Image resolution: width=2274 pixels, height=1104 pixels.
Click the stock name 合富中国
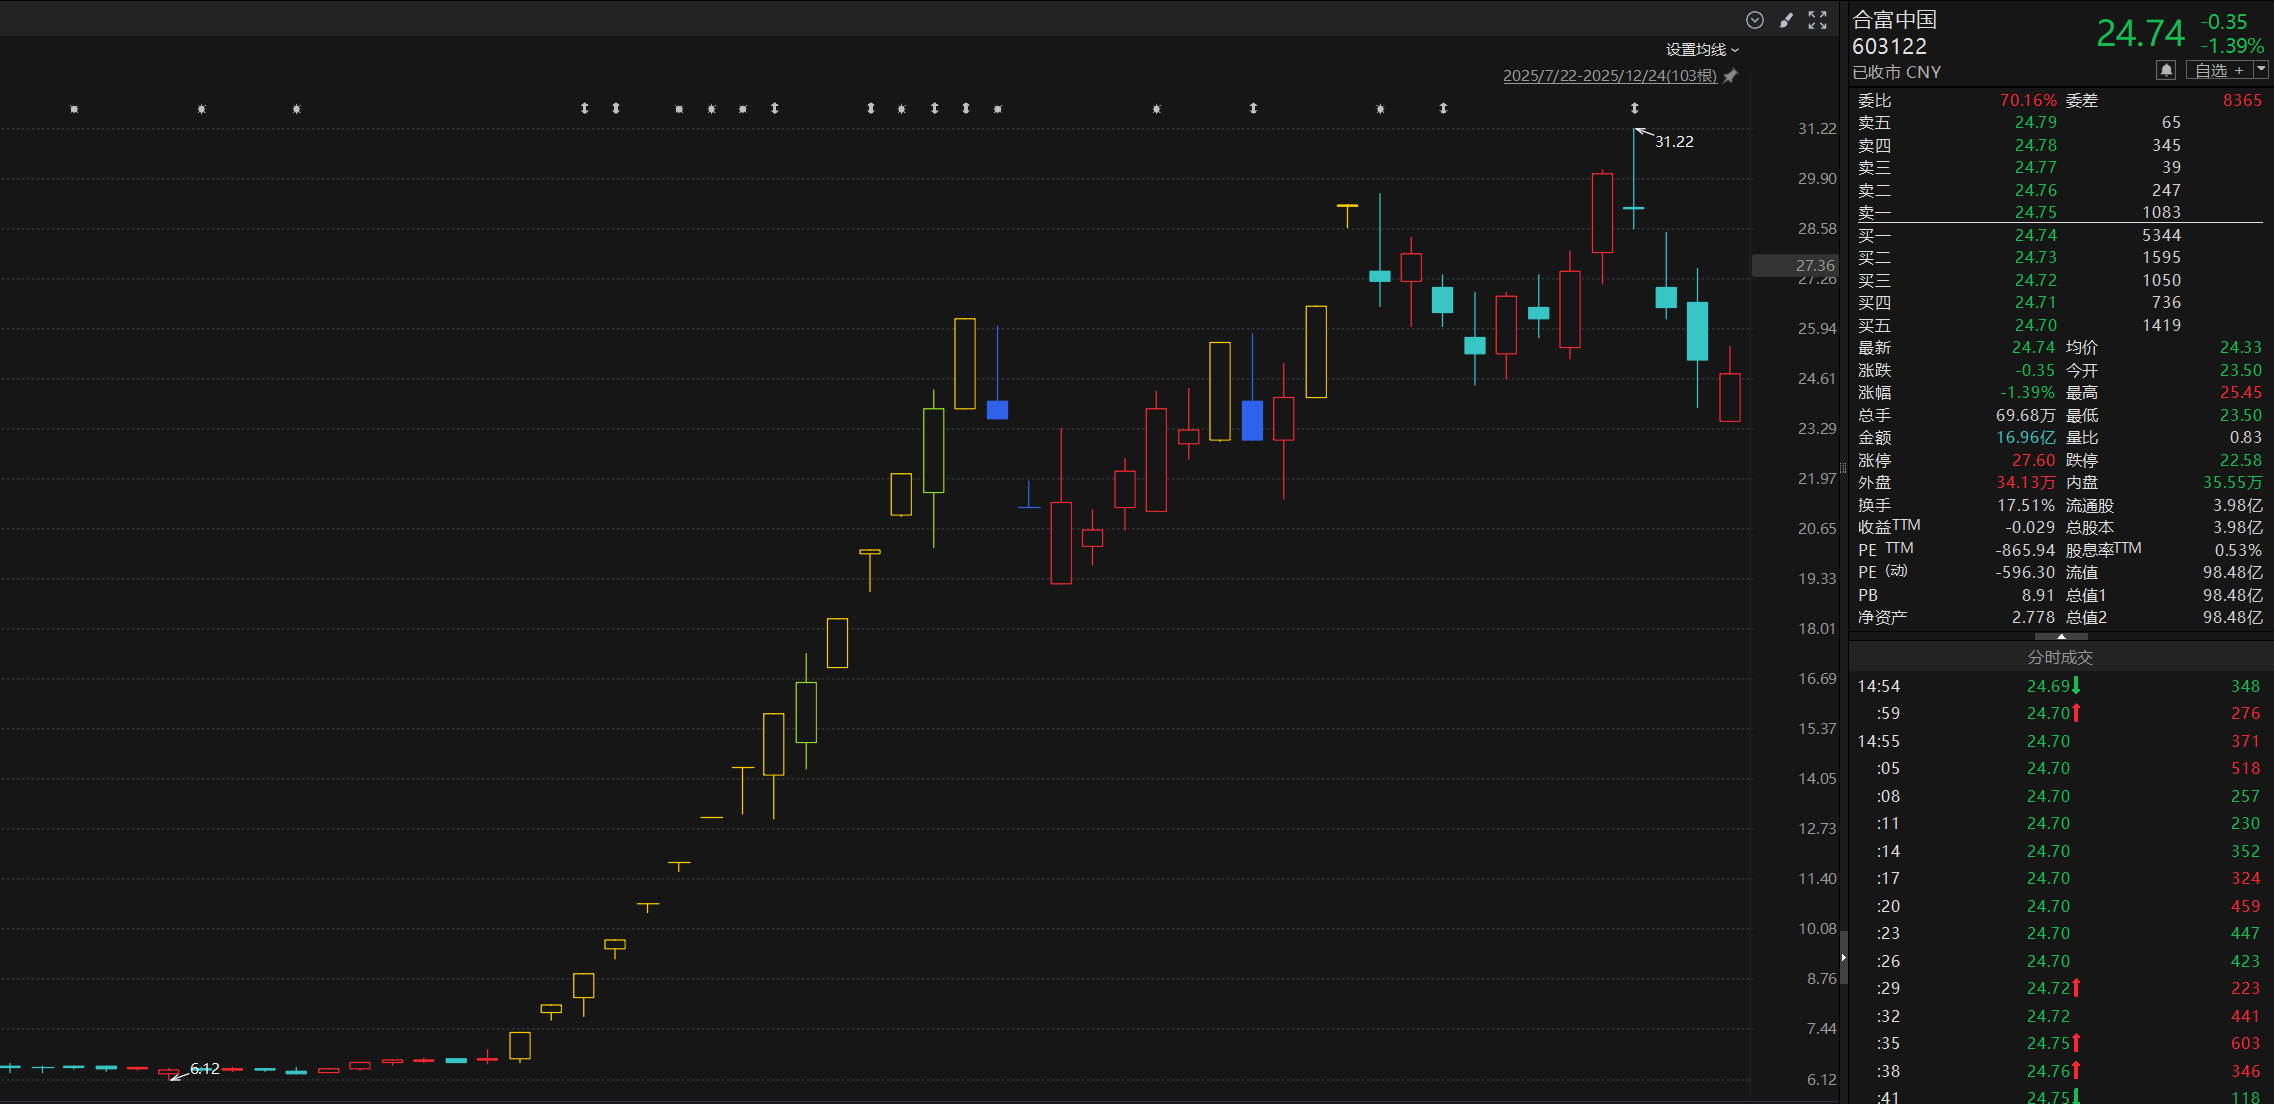point(1894,20)
